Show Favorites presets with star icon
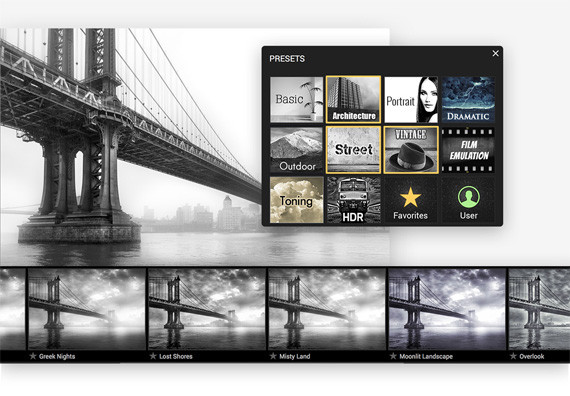Screen dimensions: 570x396 tap(411, 200)
